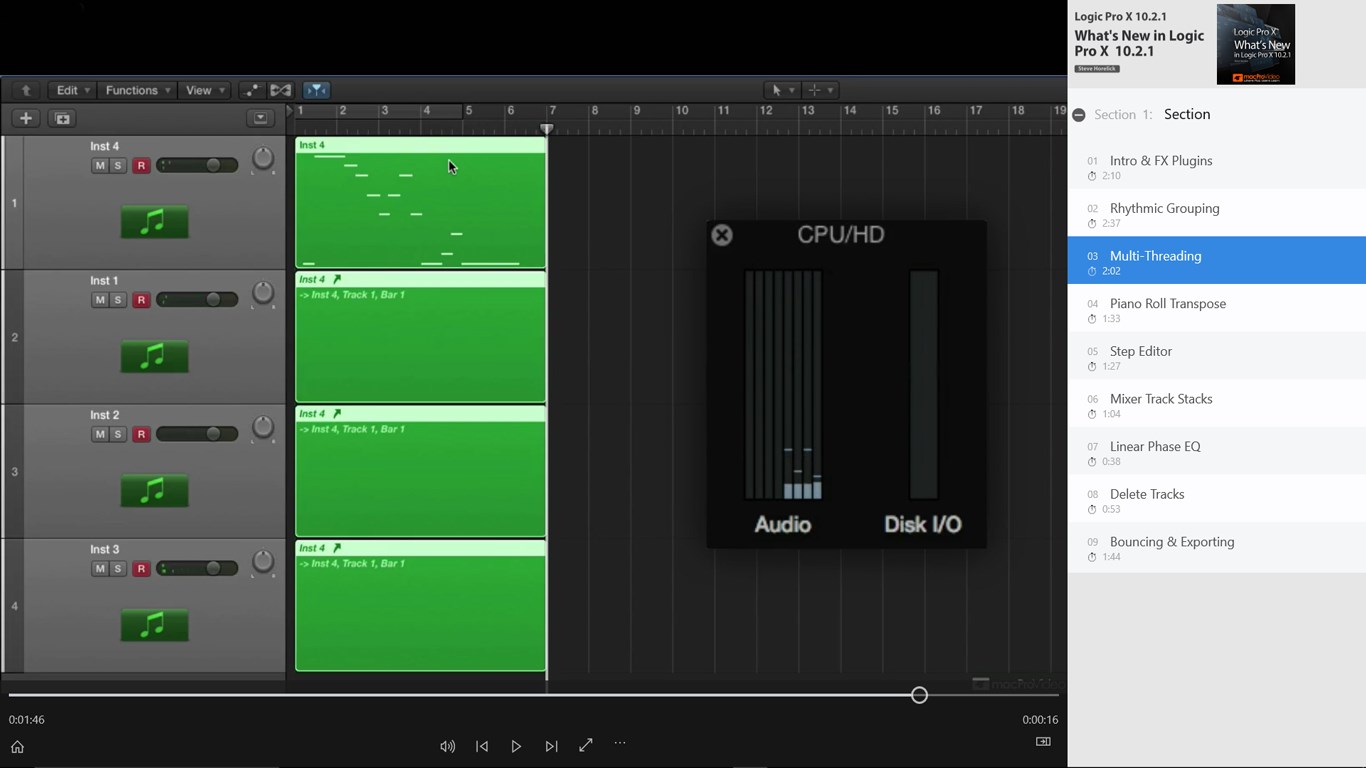Screen dimensions: 1366x768
Task: Collapse Section 1 in the course list
Action: pyautogui.click(x=1079, y=115)
